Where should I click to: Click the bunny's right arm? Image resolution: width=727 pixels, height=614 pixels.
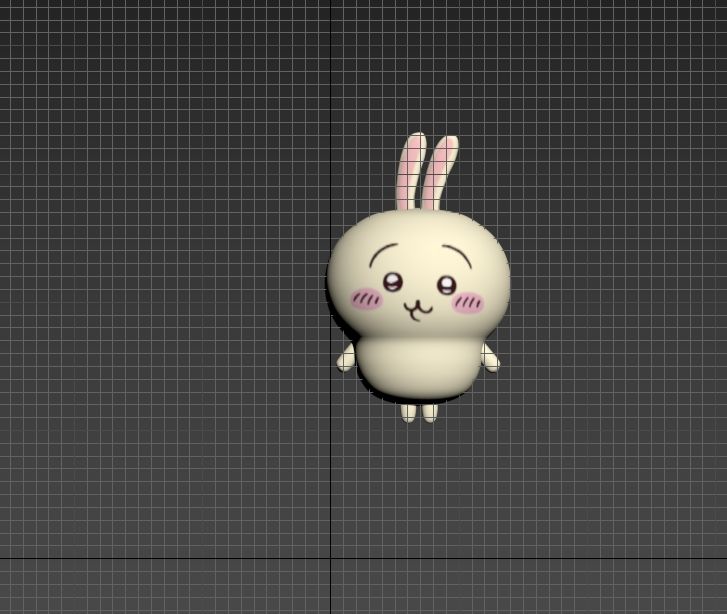click(x=490, y=358)
